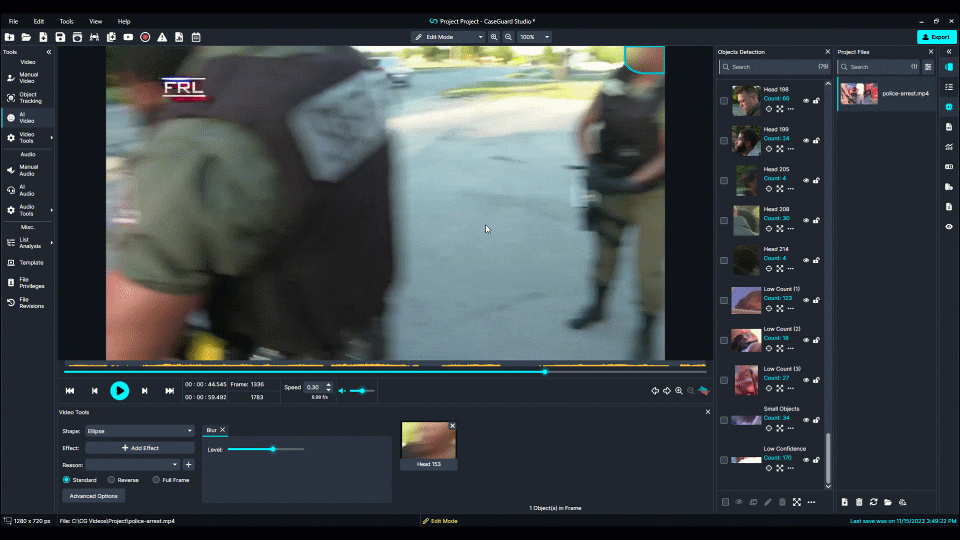Add a new reason with plus button
This screenshot has width=960, height=540.
pos(189,465)
